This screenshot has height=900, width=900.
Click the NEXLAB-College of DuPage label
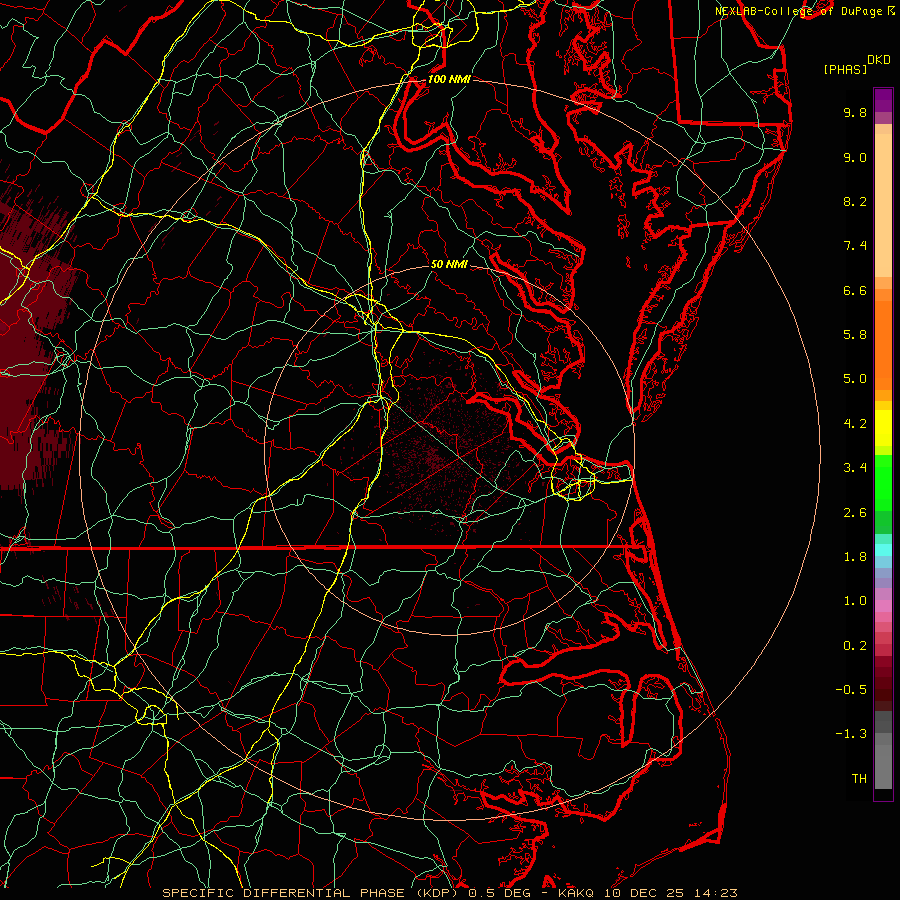coord(801,11)
